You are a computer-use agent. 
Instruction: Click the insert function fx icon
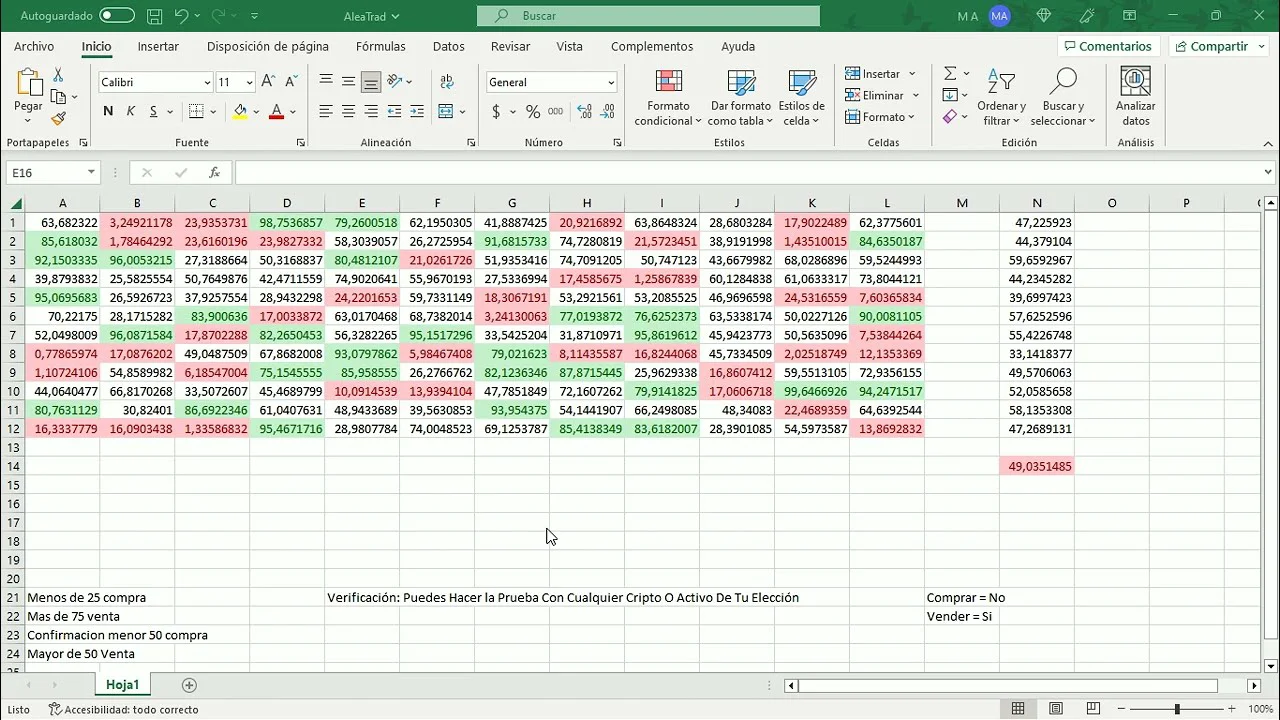(214, 173)
